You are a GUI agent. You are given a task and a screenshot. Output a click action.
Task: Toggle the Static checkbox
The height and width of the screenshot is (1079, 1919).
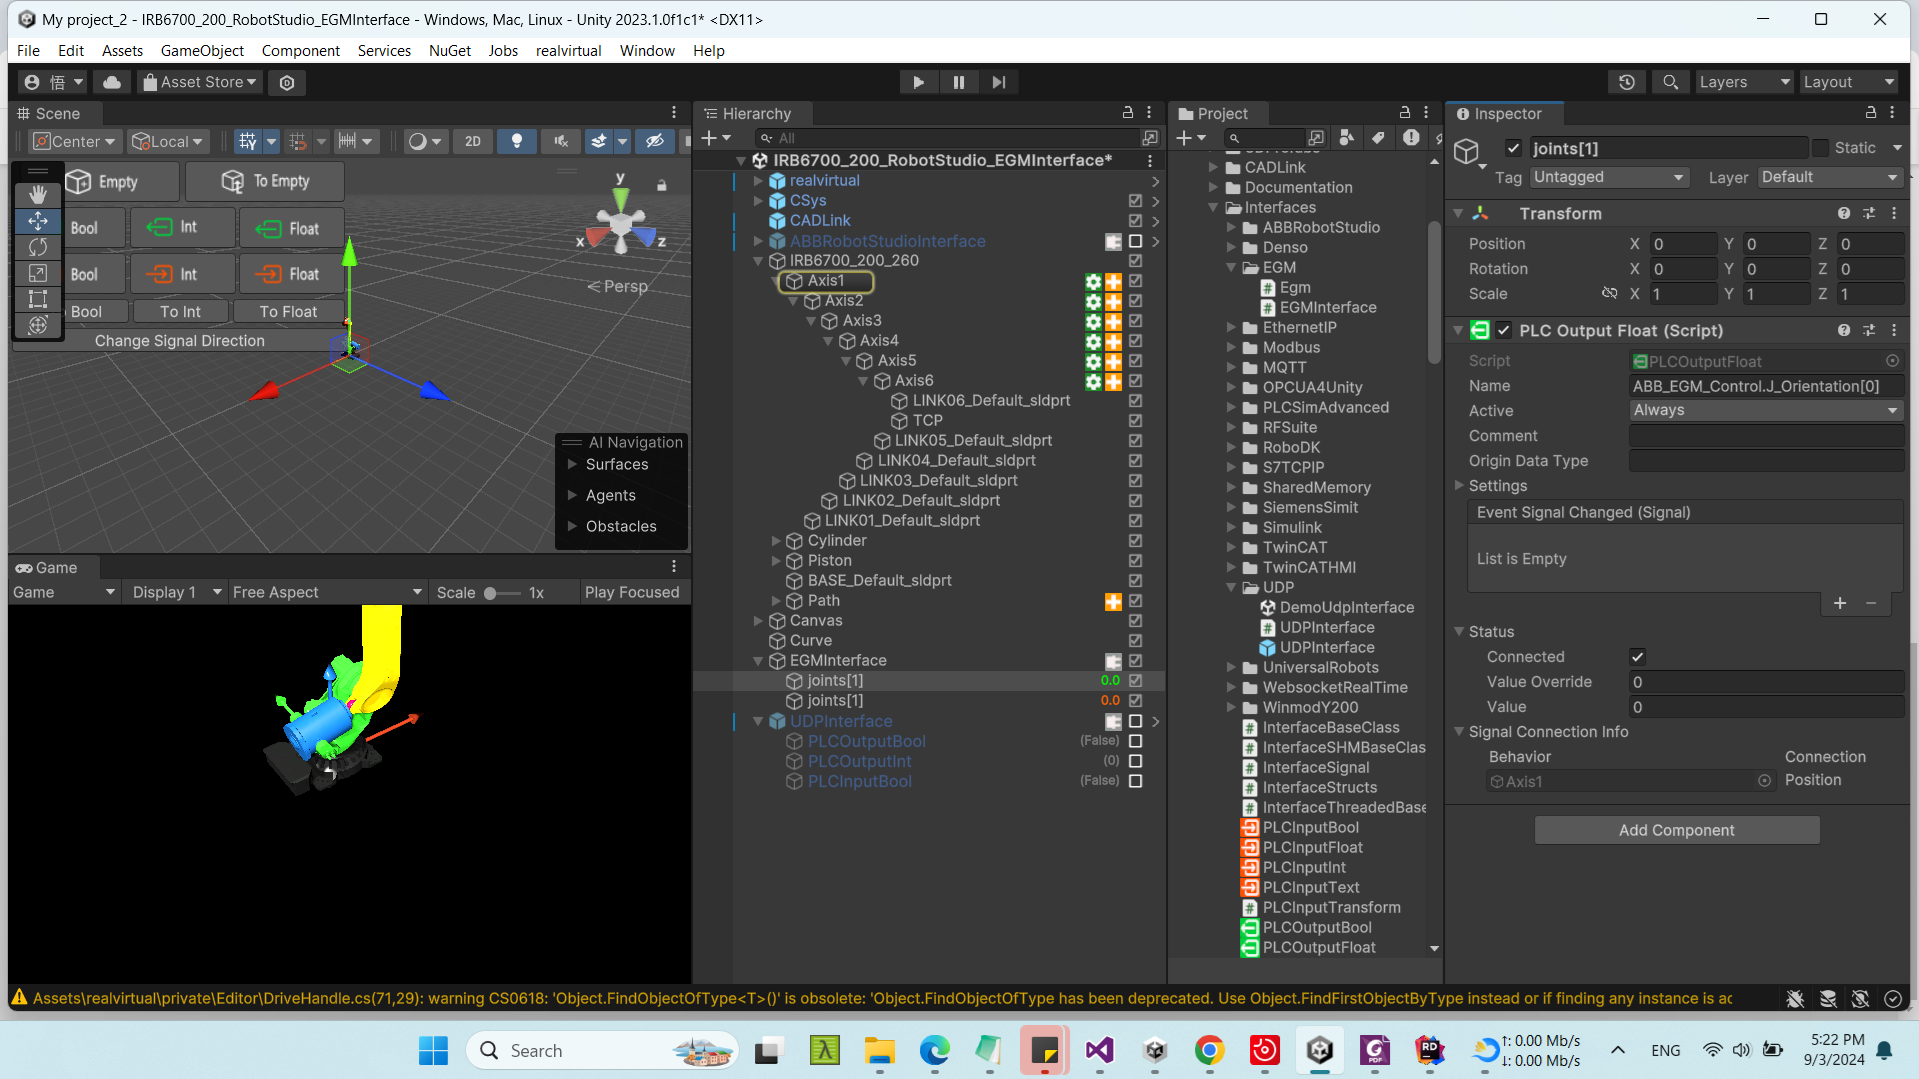[x=1821, y=148]
